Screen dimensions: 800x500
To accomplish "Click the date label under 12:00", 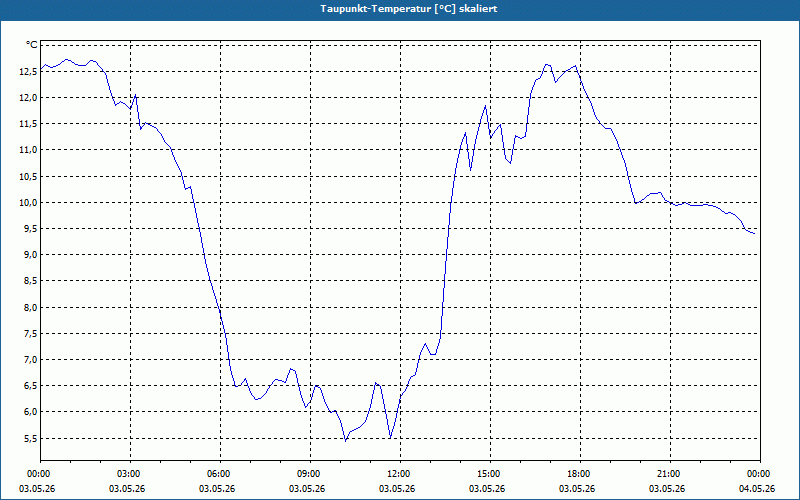I will coord(397,489).
